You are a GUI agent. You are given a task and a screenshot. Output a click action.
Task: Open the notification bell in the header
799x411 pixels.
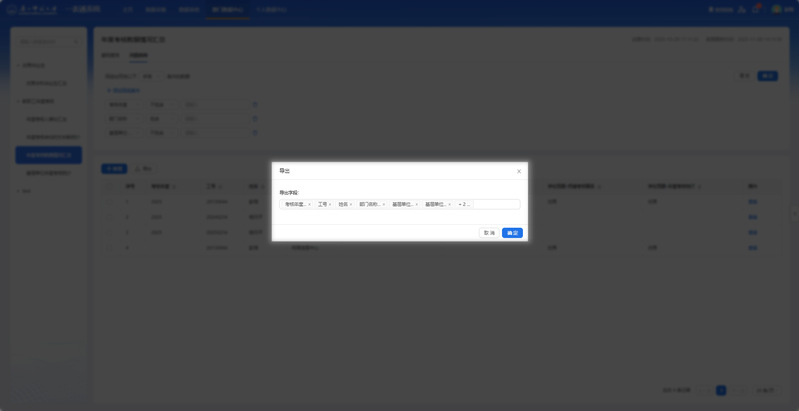pos(755,9)
